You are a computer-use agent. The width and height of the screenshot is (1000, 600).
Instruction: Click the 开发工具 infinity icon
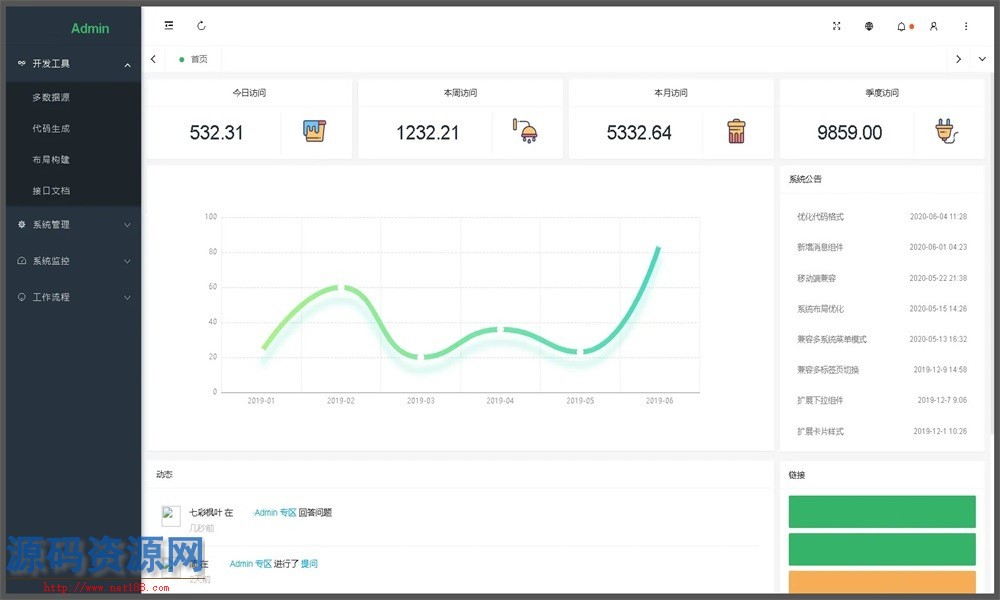coord(22,63)
